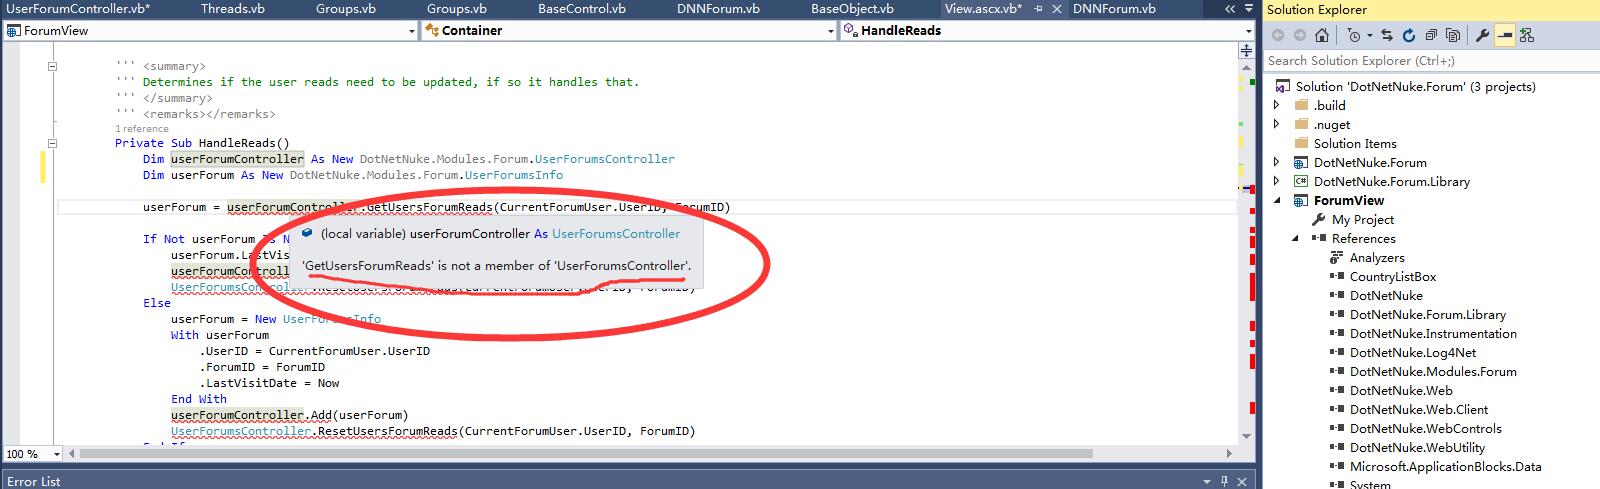Click the local variable icon in tooltip

tap(308, 233)
